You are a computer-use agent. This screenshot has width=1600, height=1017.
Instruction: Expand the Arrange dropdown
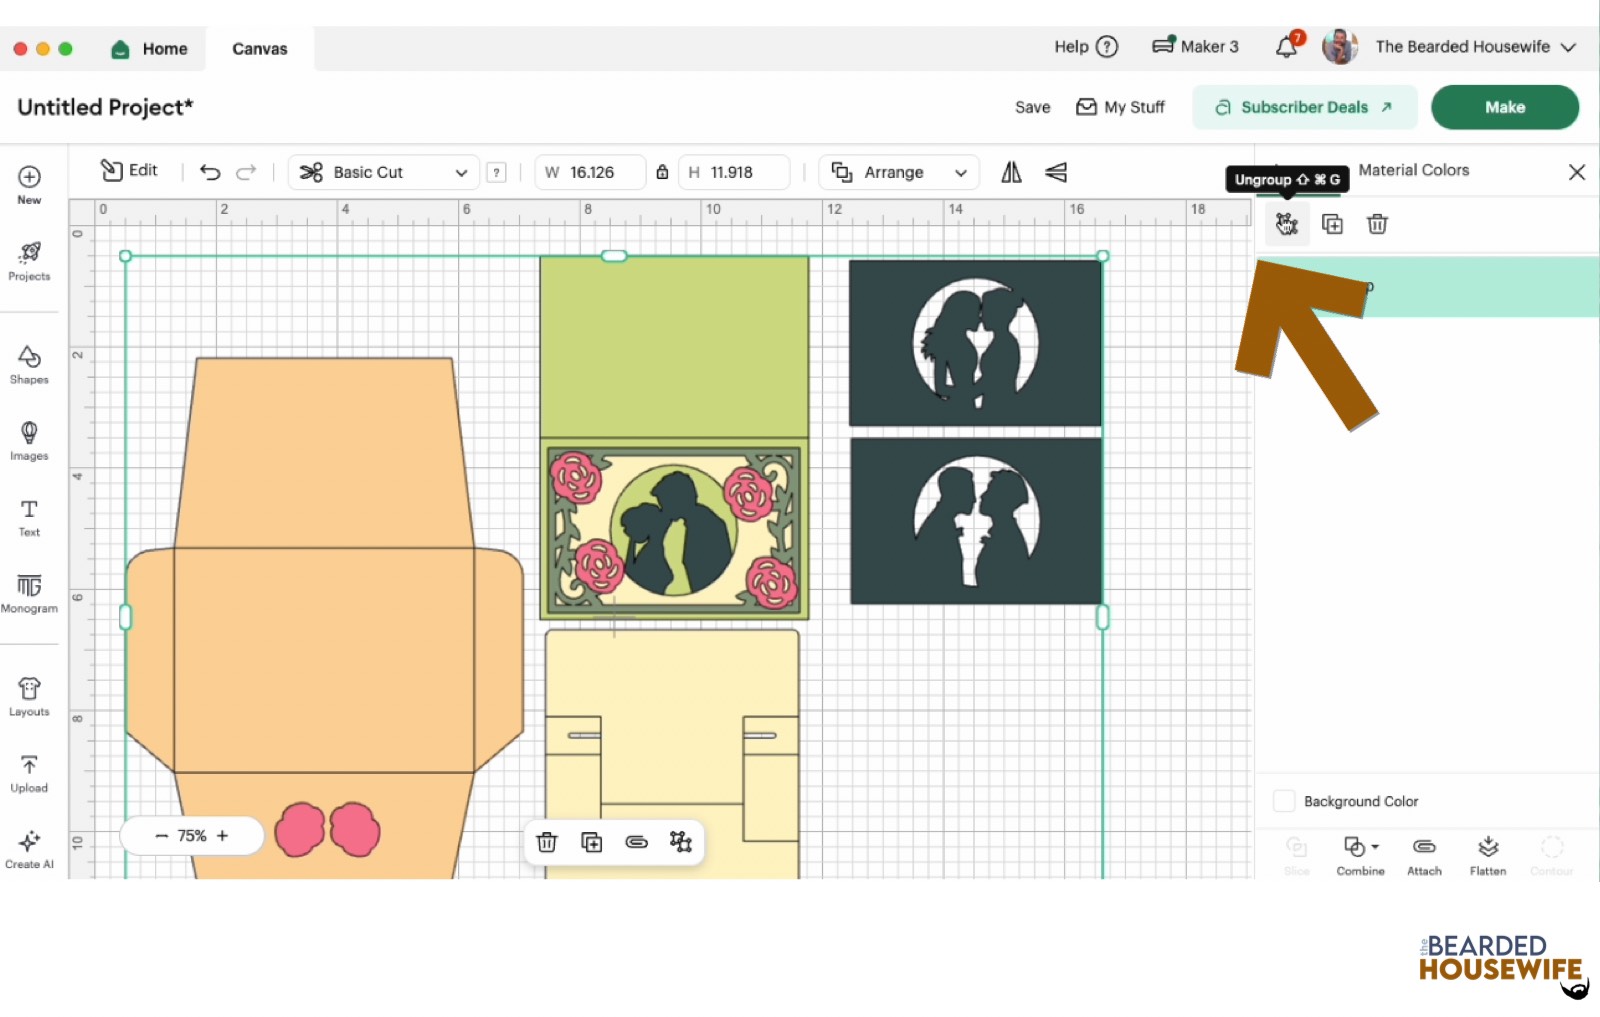click(897, 172)
